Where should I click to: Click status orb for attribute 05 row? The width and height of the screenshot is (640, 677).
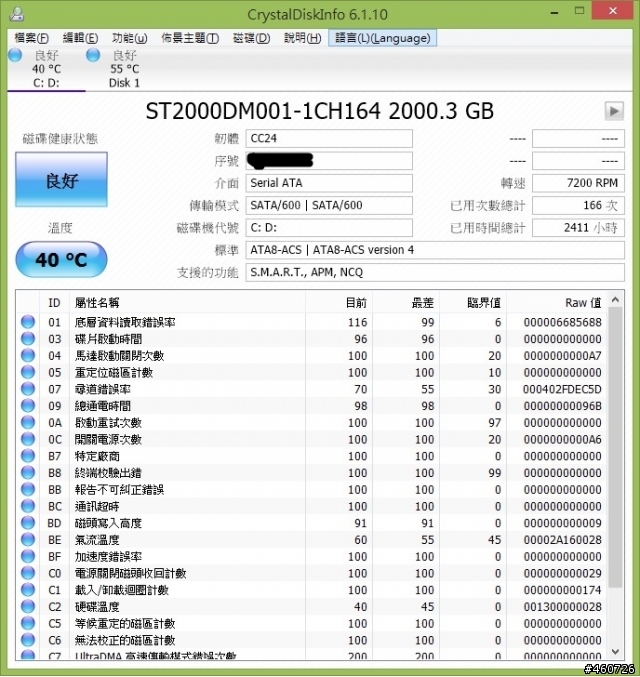(28, 372)
